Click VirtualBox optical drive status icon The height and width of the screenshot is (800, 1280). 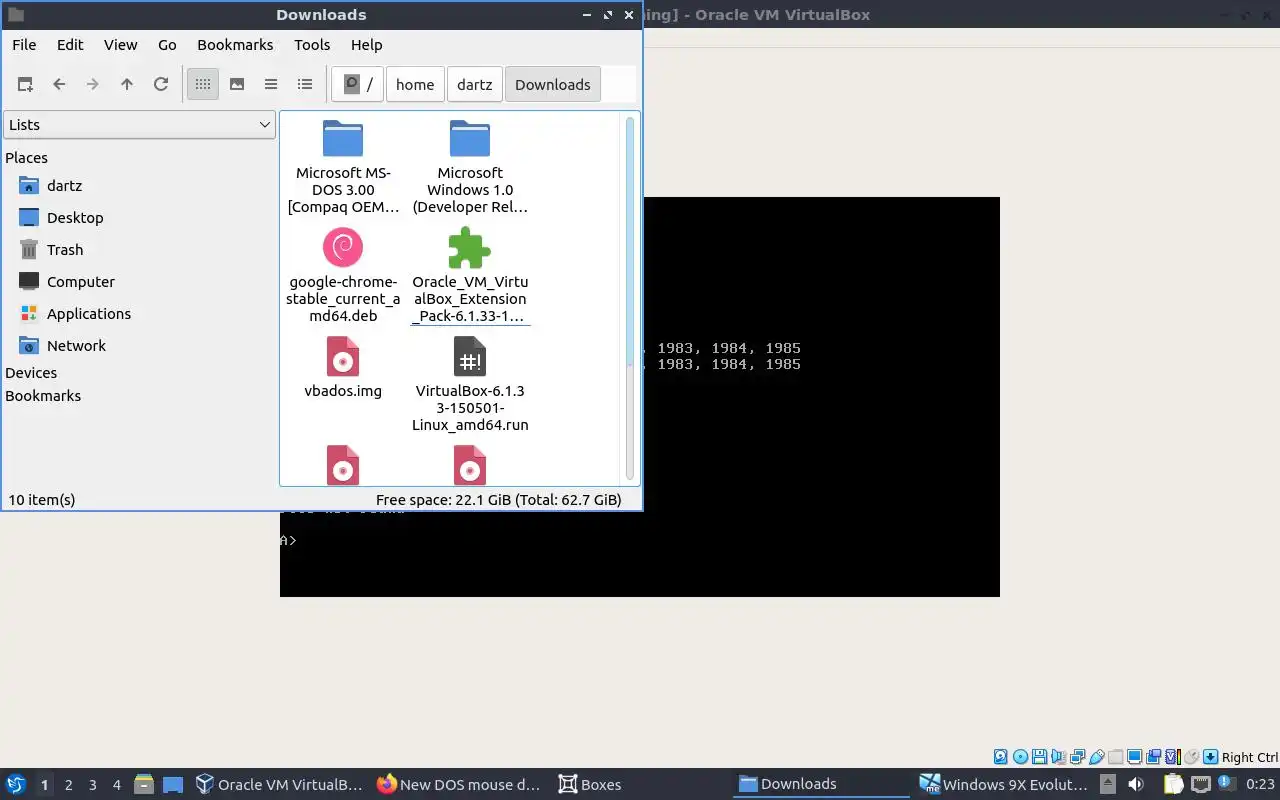pyautogui.click(x=1020, y=757)
